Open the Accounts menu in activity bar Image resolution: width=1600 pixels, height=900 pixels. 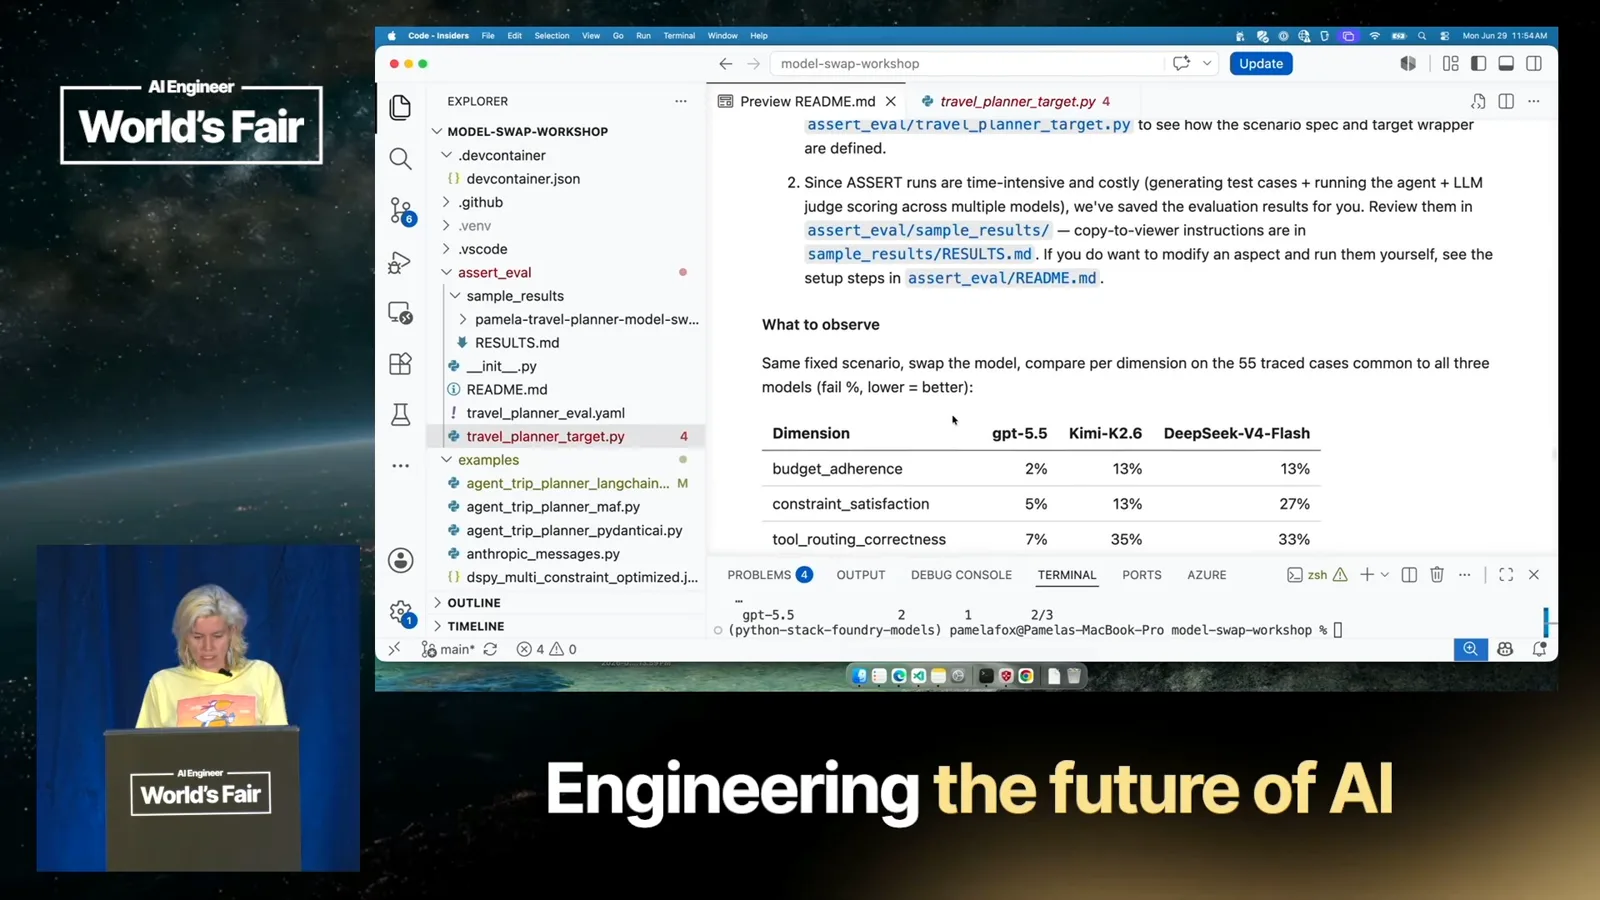point(400,560)
